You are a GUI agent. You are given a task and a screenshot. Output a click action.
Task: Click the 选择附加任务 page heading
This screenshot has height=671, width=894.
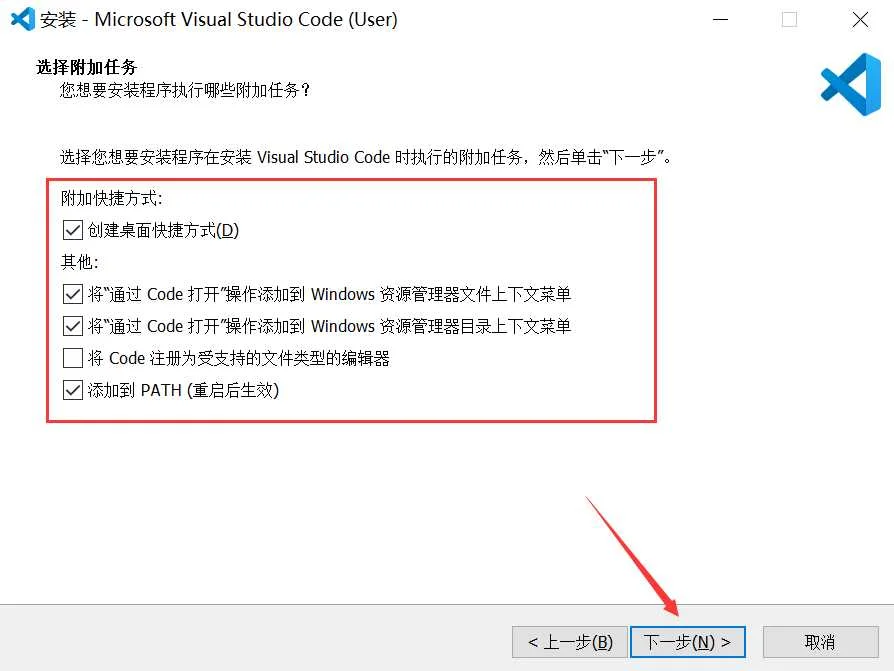(x=87, y=67)
